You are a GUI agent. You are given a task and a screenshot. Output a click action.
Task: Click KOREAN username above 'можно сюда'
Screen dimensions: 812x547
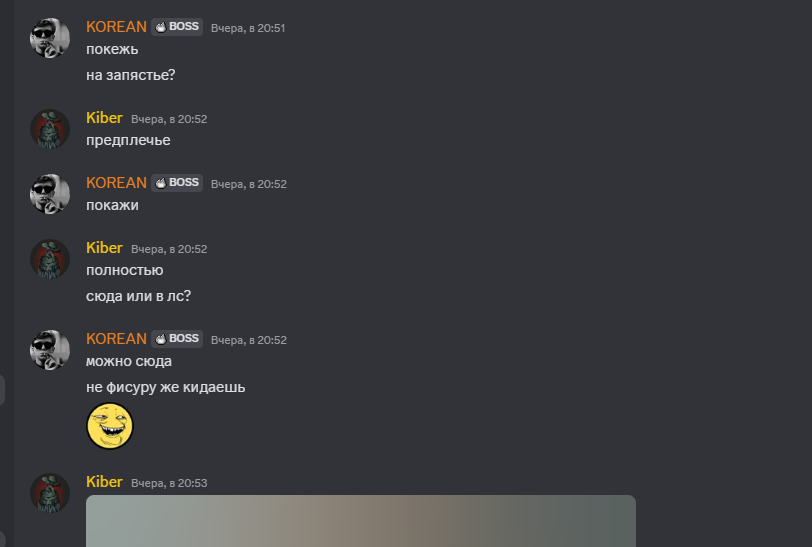[x=117, y=339]
